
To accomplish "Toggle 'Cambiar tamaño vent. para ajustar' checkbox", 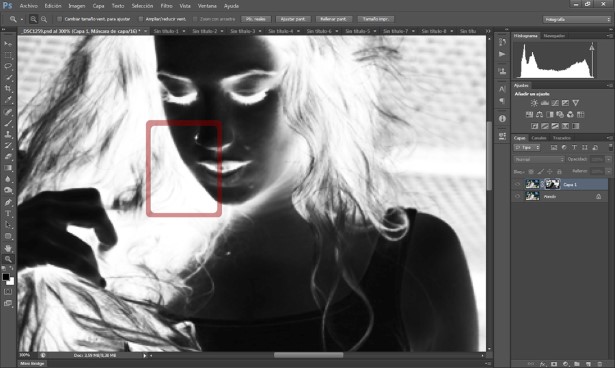I will [x=60, y=19].
